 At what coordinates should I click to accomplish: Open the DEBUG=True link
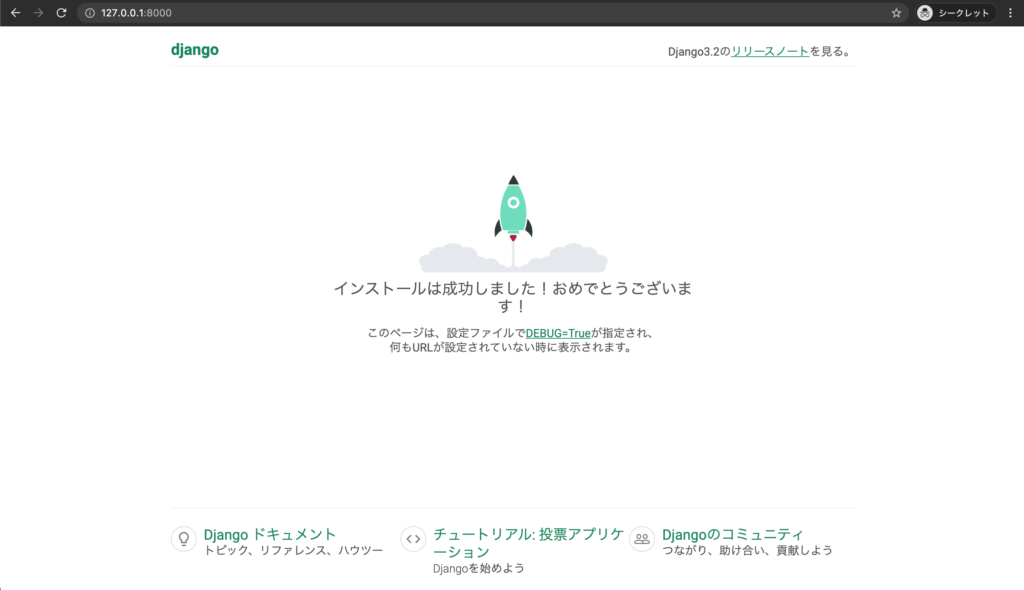point(558,333)
